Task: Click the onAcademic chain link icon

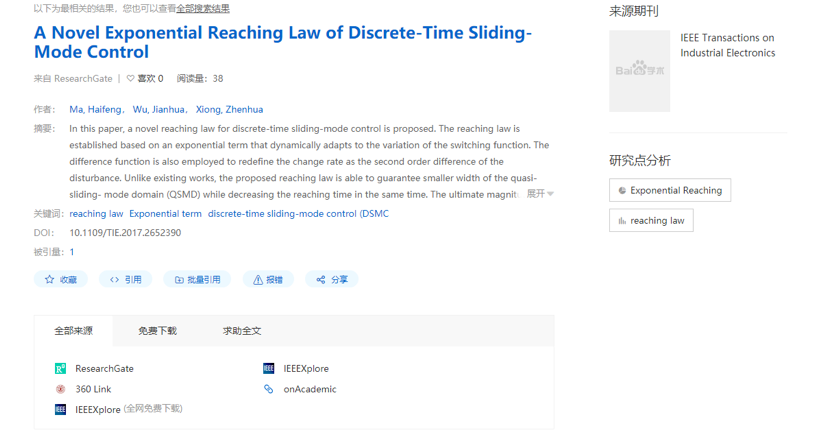Action: click(269, 389)
